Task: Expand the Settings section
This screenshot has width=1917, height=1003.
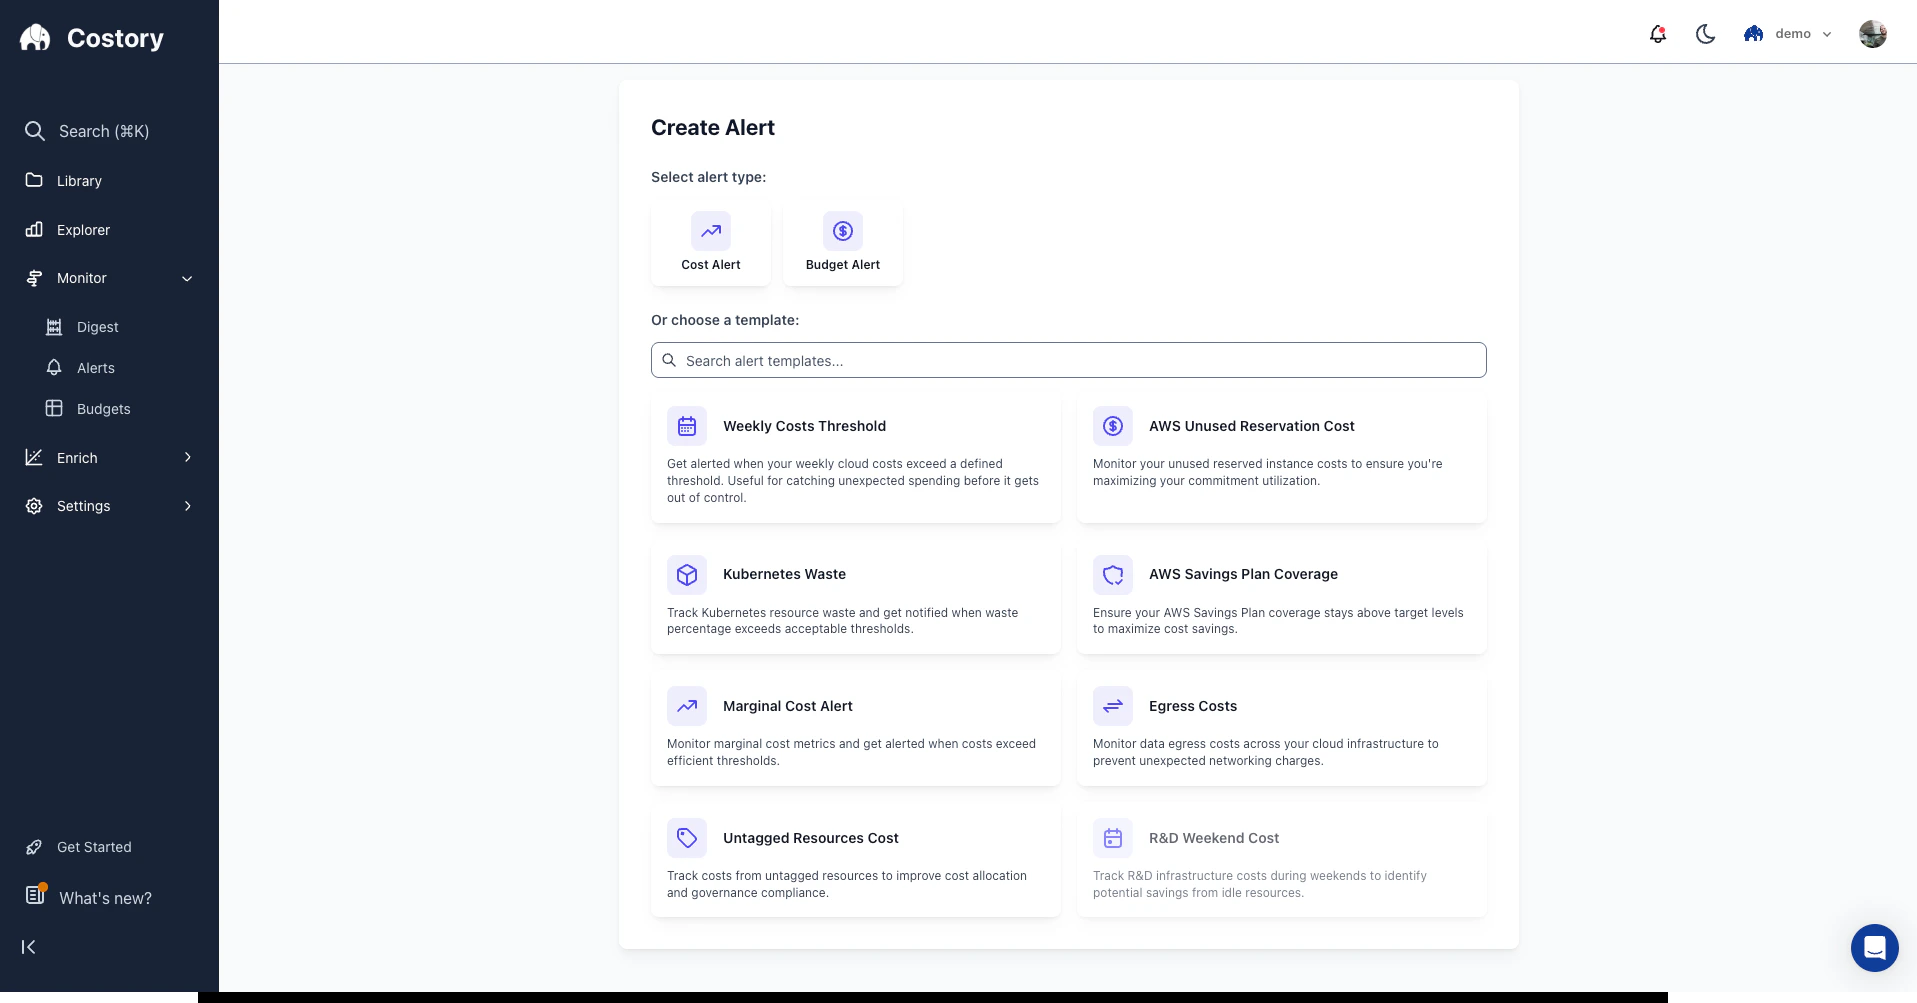Action: (x=108, y=506)
